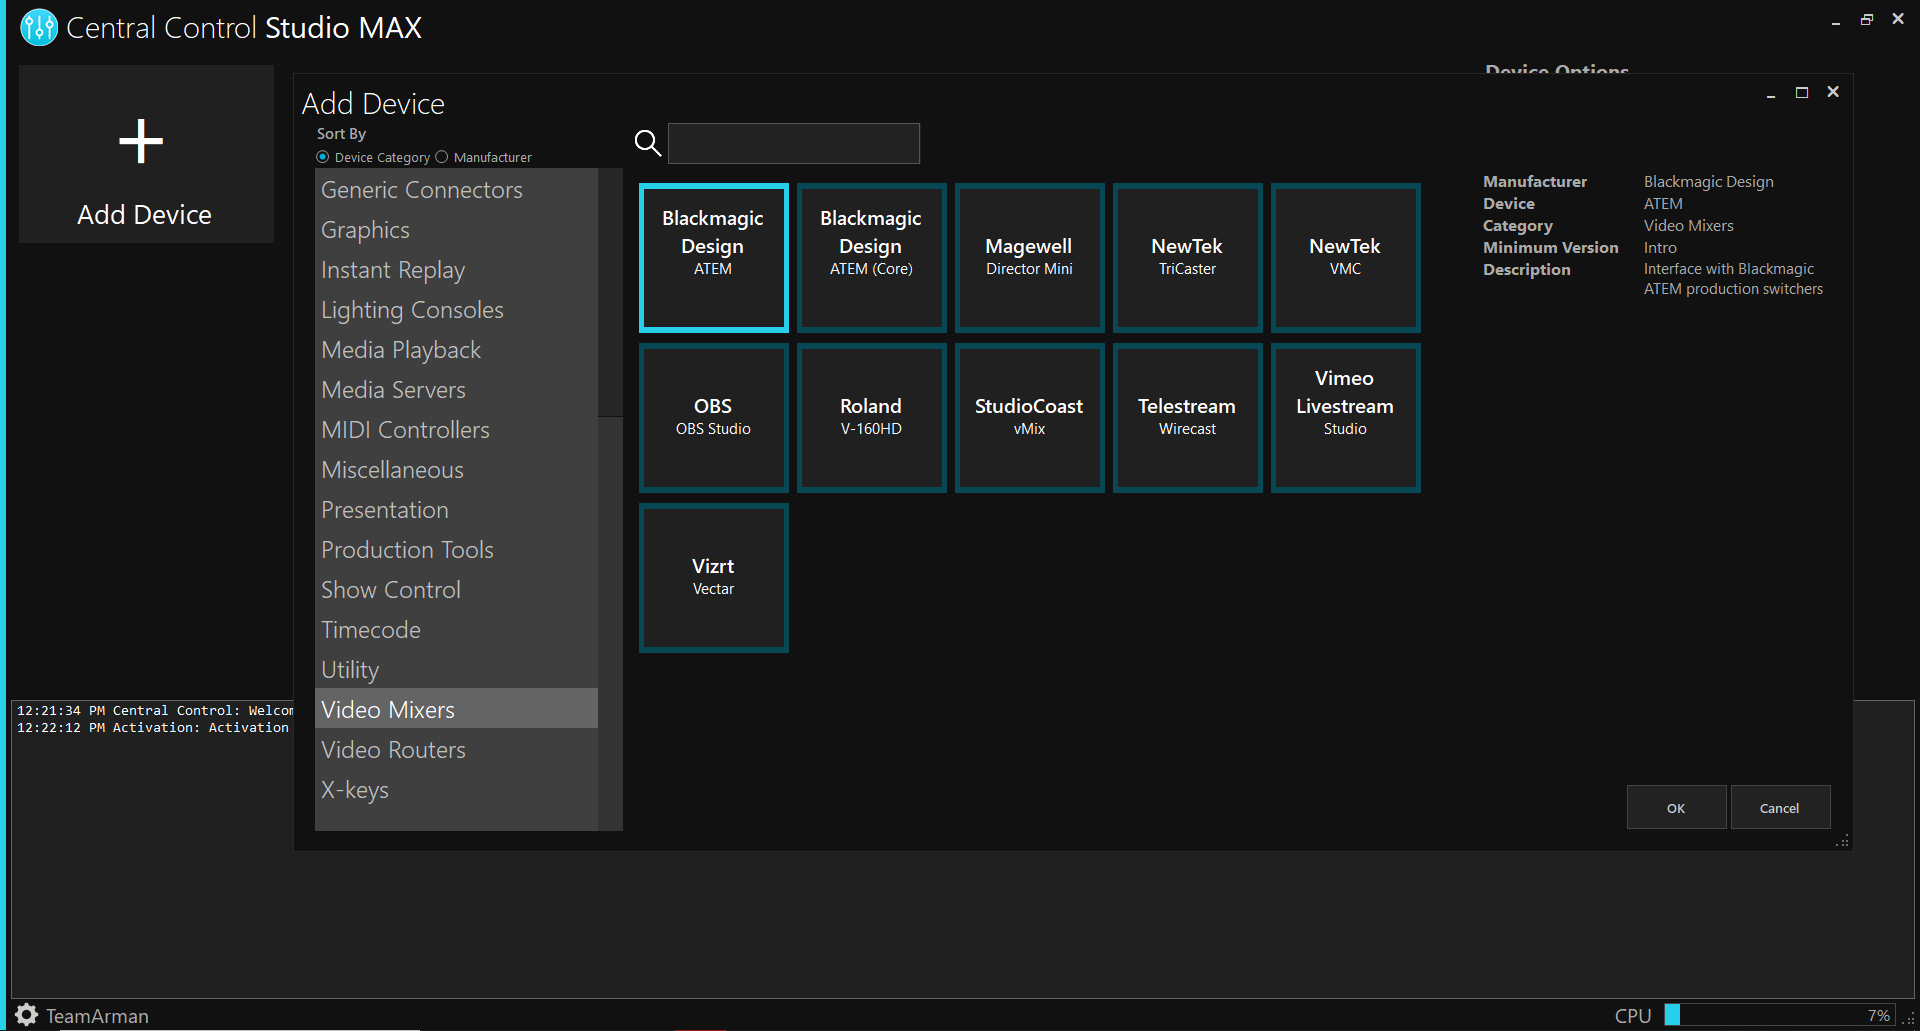Select the StudioCoast vMix tile
Image resolution: width=1920 pixels, height=1031 pixels.
(x=1029, y=418)
